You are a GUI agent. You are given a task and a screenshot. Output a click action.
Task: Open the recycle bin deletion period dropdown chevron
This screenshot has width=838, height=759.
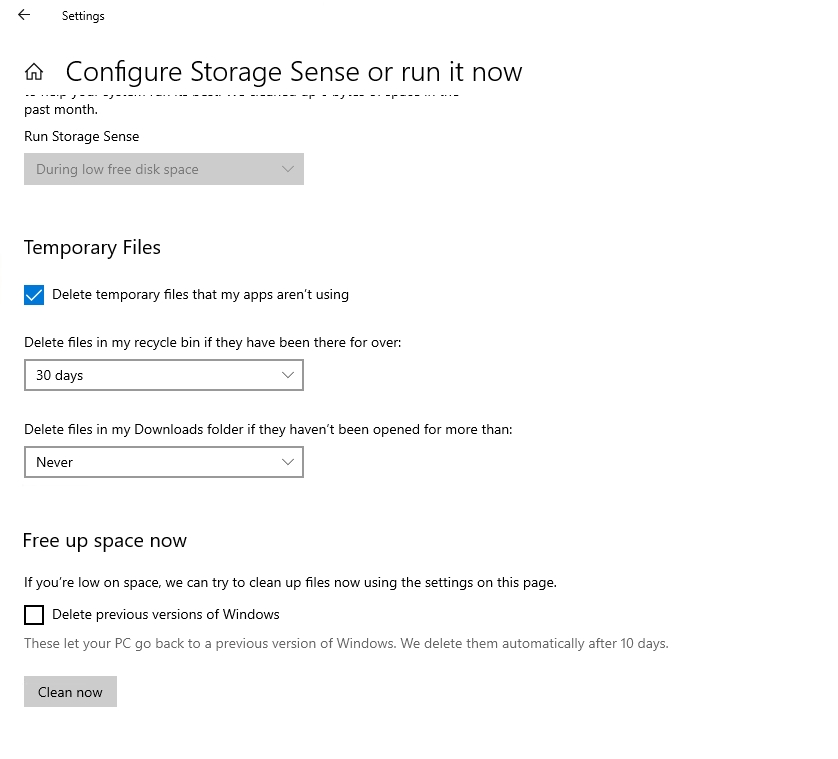(288, 375)
